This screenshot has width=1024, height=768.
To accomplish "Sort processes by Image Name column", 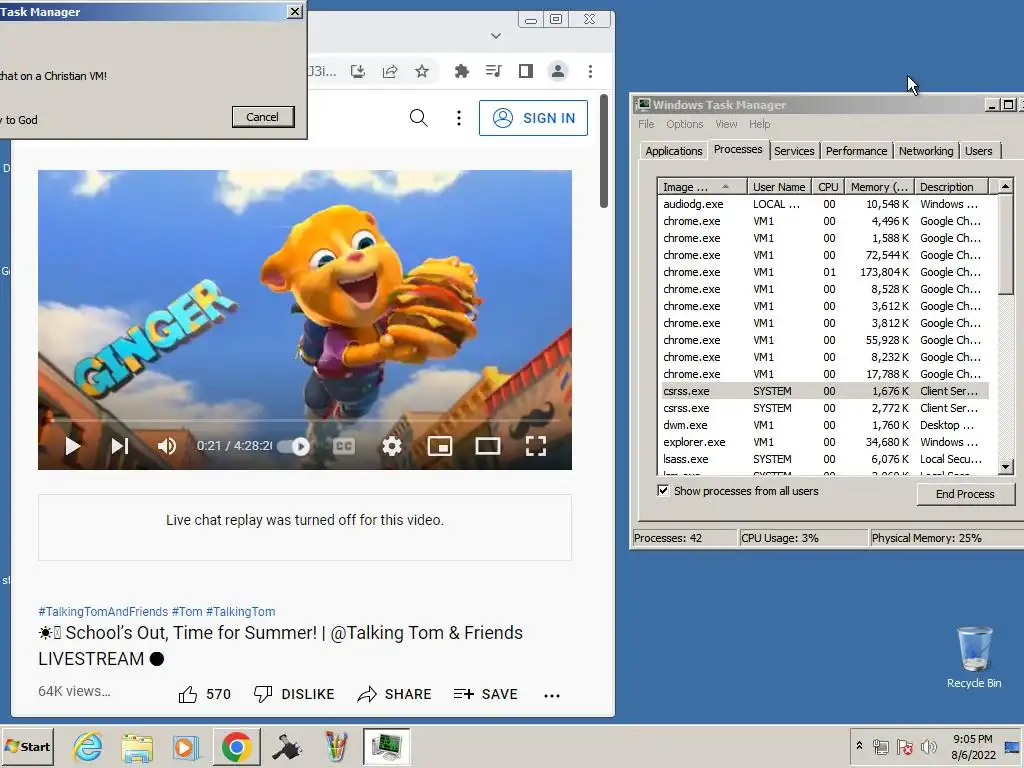I will [702, 187].
